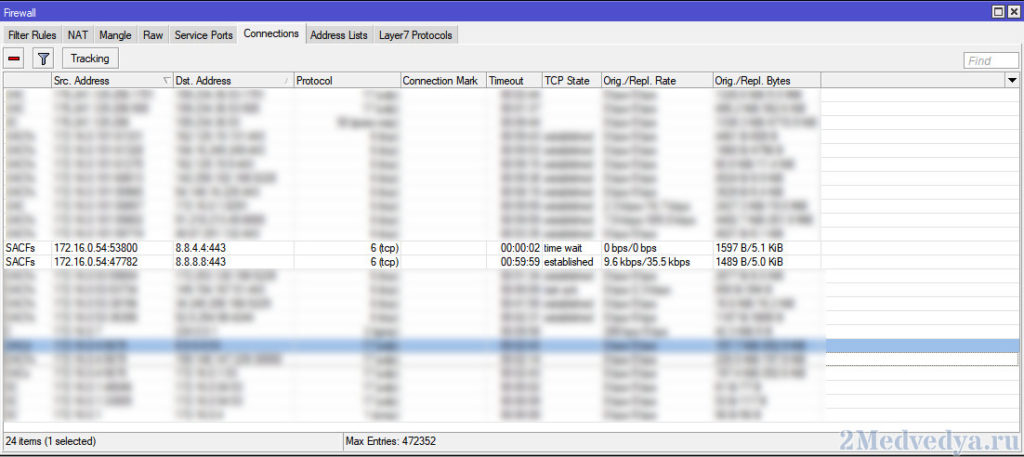This screenshot has width=1024, height=457.
Task: Click the Protocol column header
Action: [x=347, y=80]
